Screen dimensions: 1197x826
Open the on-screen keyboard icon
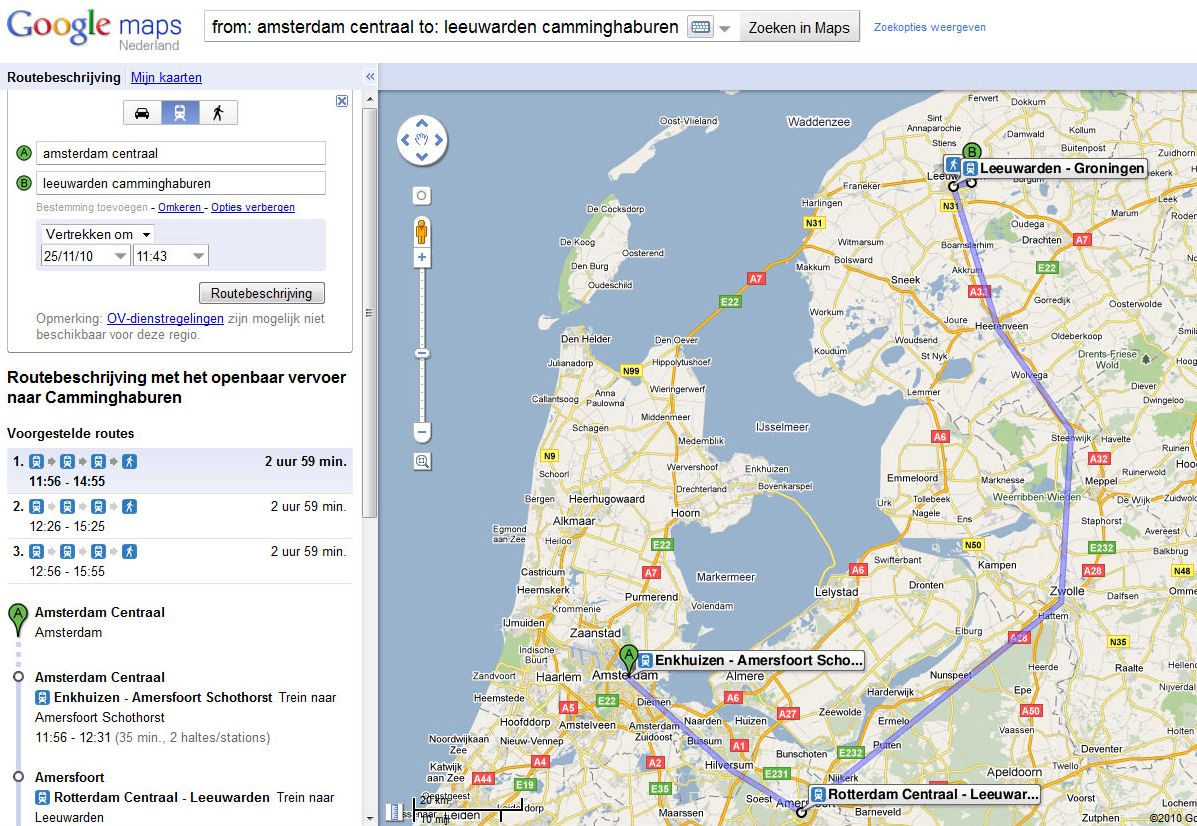tap(699, 27)
